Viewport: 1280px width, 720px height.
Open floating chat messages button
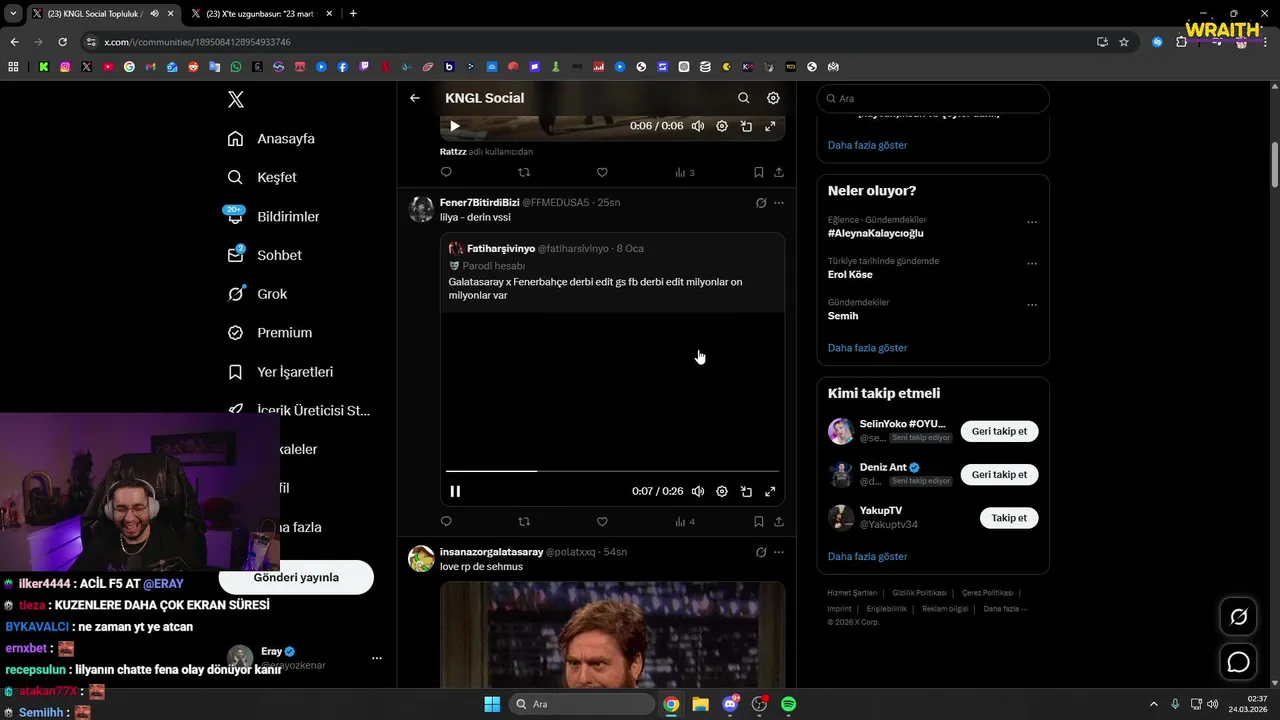tap(1239, 662)
